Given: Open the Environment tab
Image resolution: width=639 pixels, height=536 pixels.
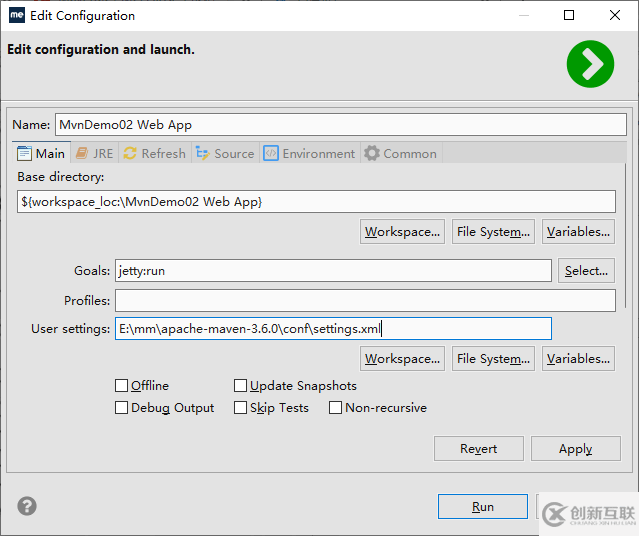Looking at the screenshot, I should (x=309, y=153).
